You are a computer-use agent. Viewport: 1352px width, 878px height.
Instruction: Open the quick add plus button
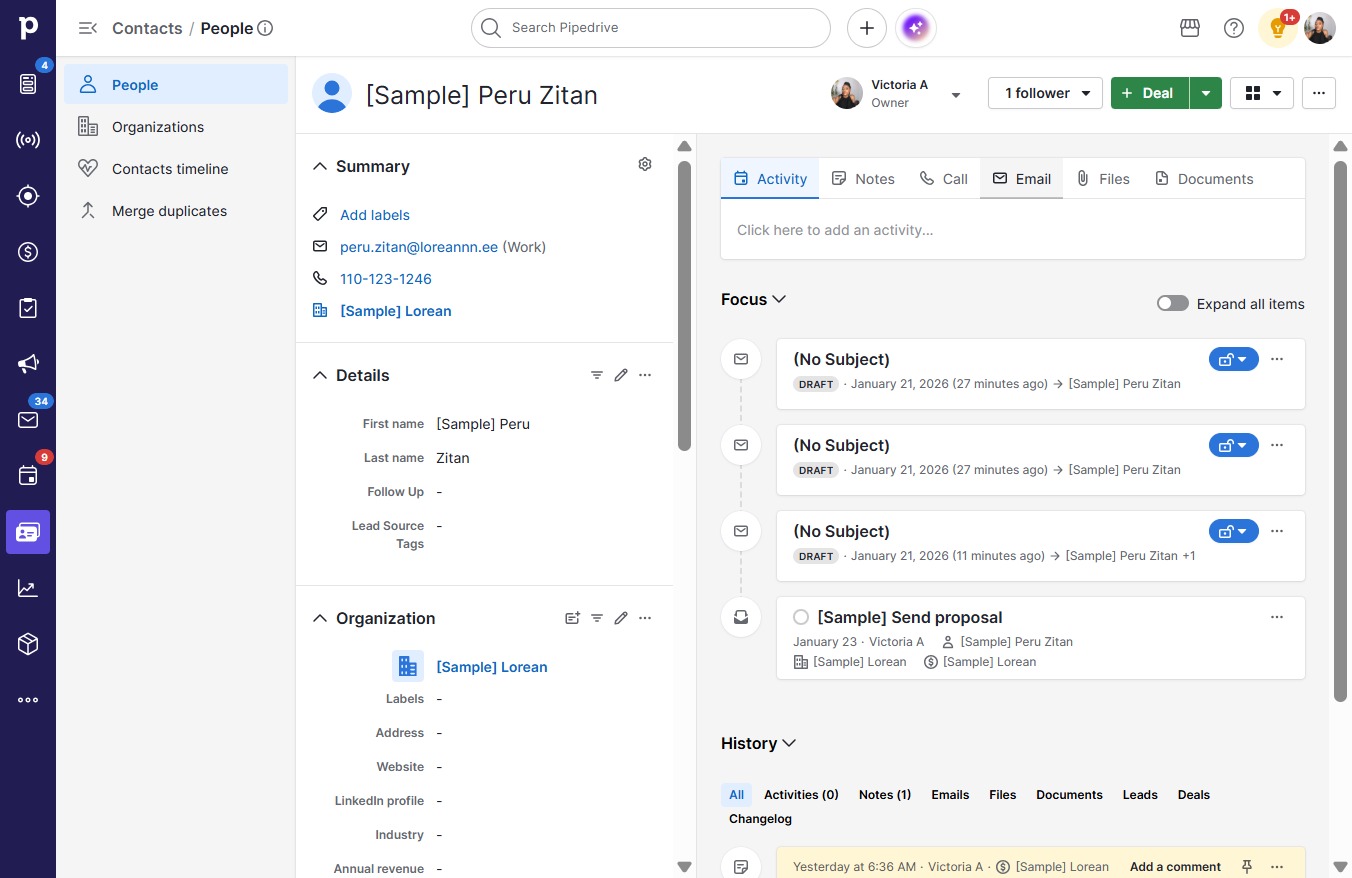pos(867,28)
